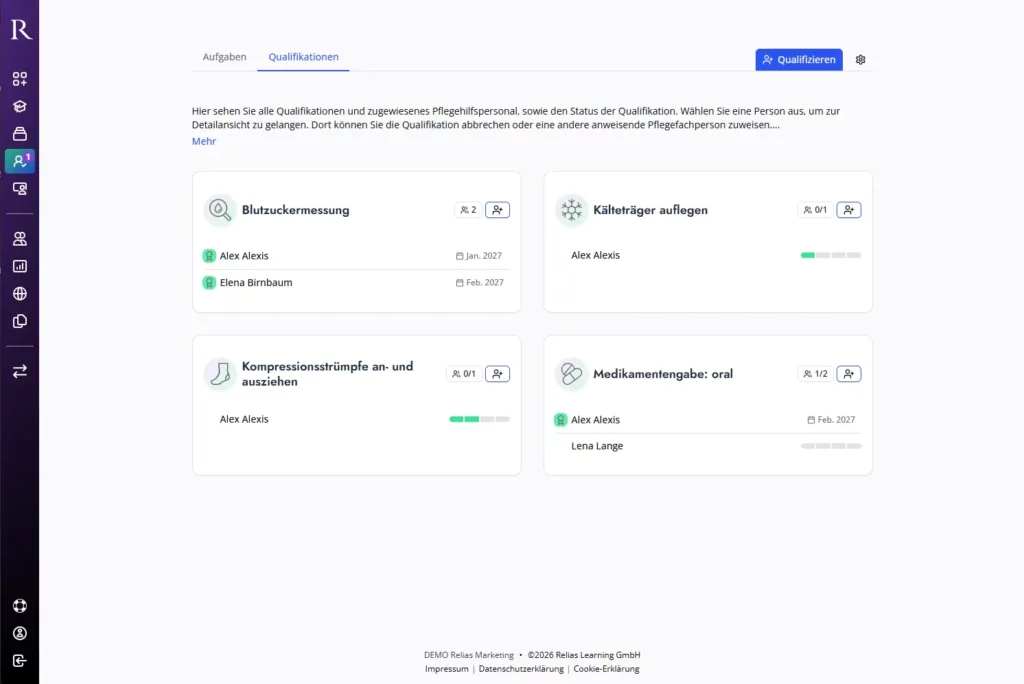
Task: Open the help lifebuoy icon
Action: click(x=20, y=606)
